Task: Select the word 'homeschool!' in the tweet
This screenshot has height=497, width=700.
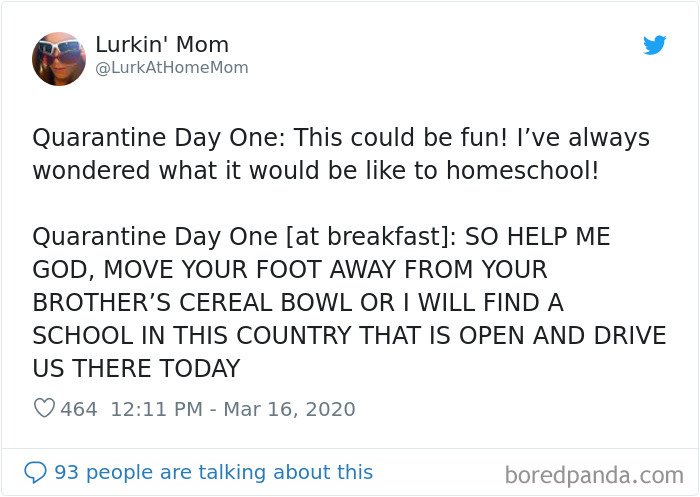Action: tap(523, 171)
